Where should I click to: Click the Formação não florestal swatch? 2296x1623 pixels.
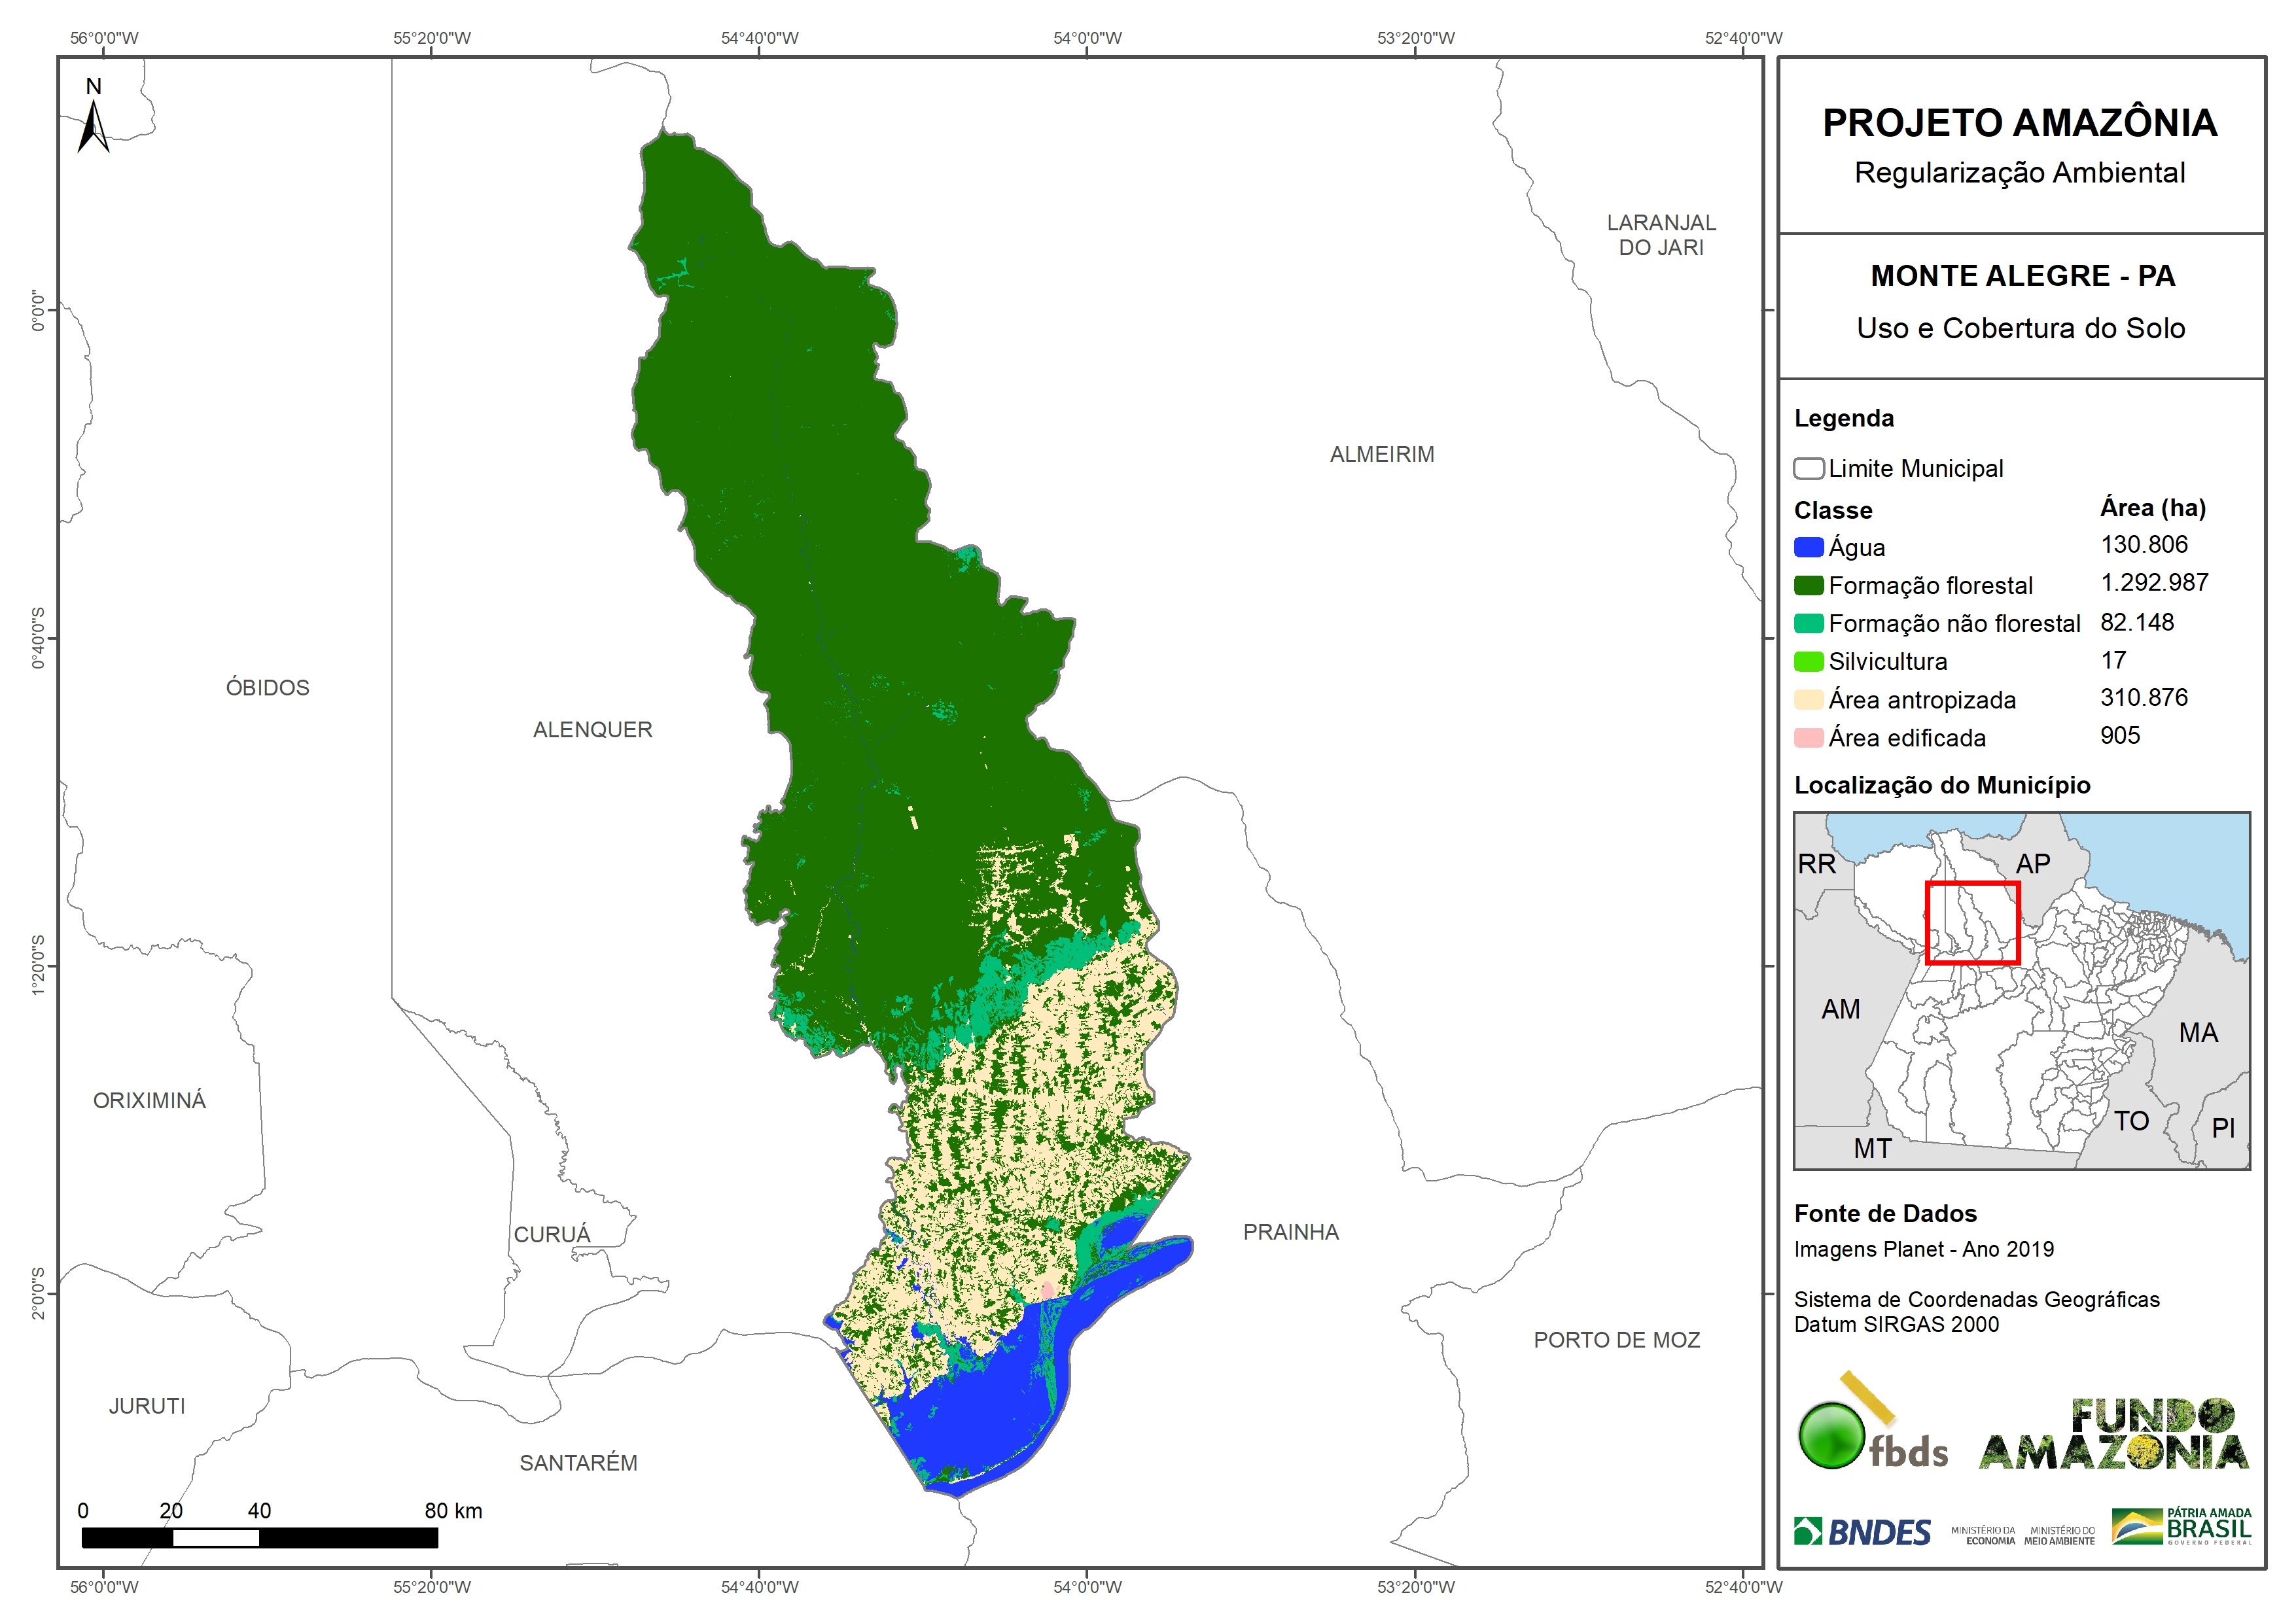(1808, 623)
